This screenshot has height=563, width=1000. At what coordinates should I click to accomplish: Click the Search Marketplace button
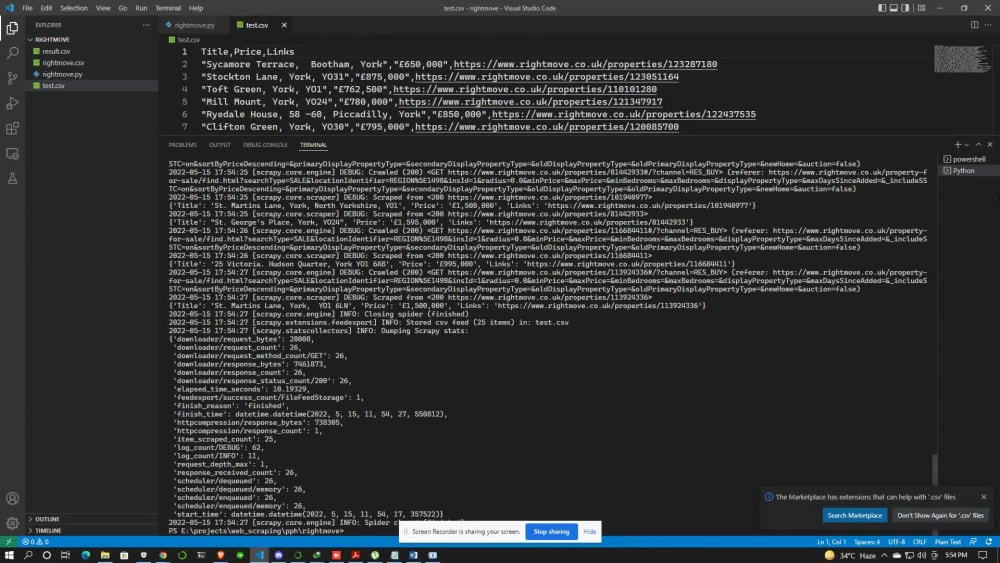[855, 515]
